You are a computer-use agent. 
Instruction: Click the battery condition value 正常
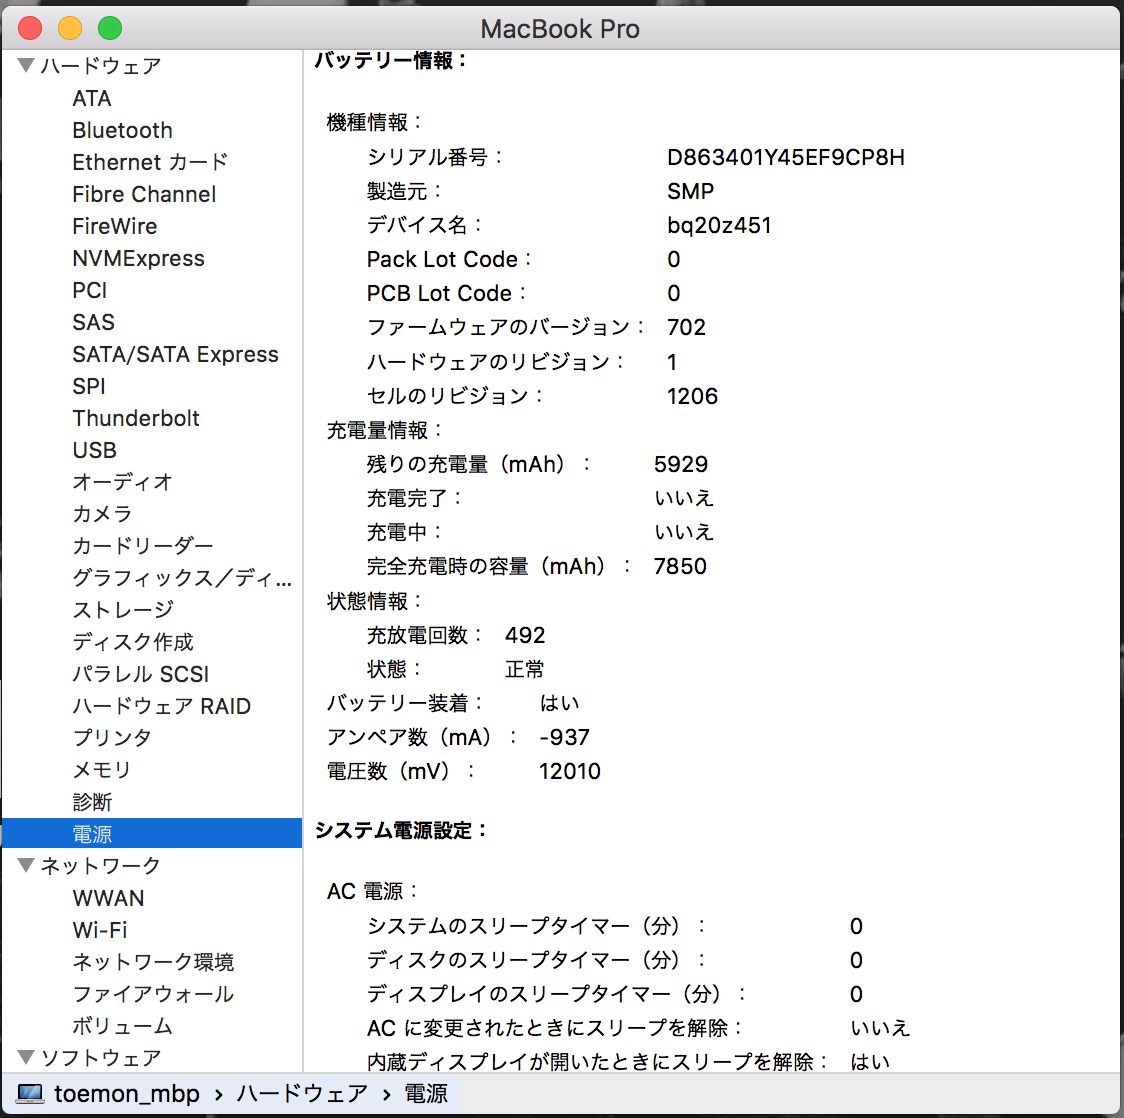pyautogui.click(x=525, y=669)
